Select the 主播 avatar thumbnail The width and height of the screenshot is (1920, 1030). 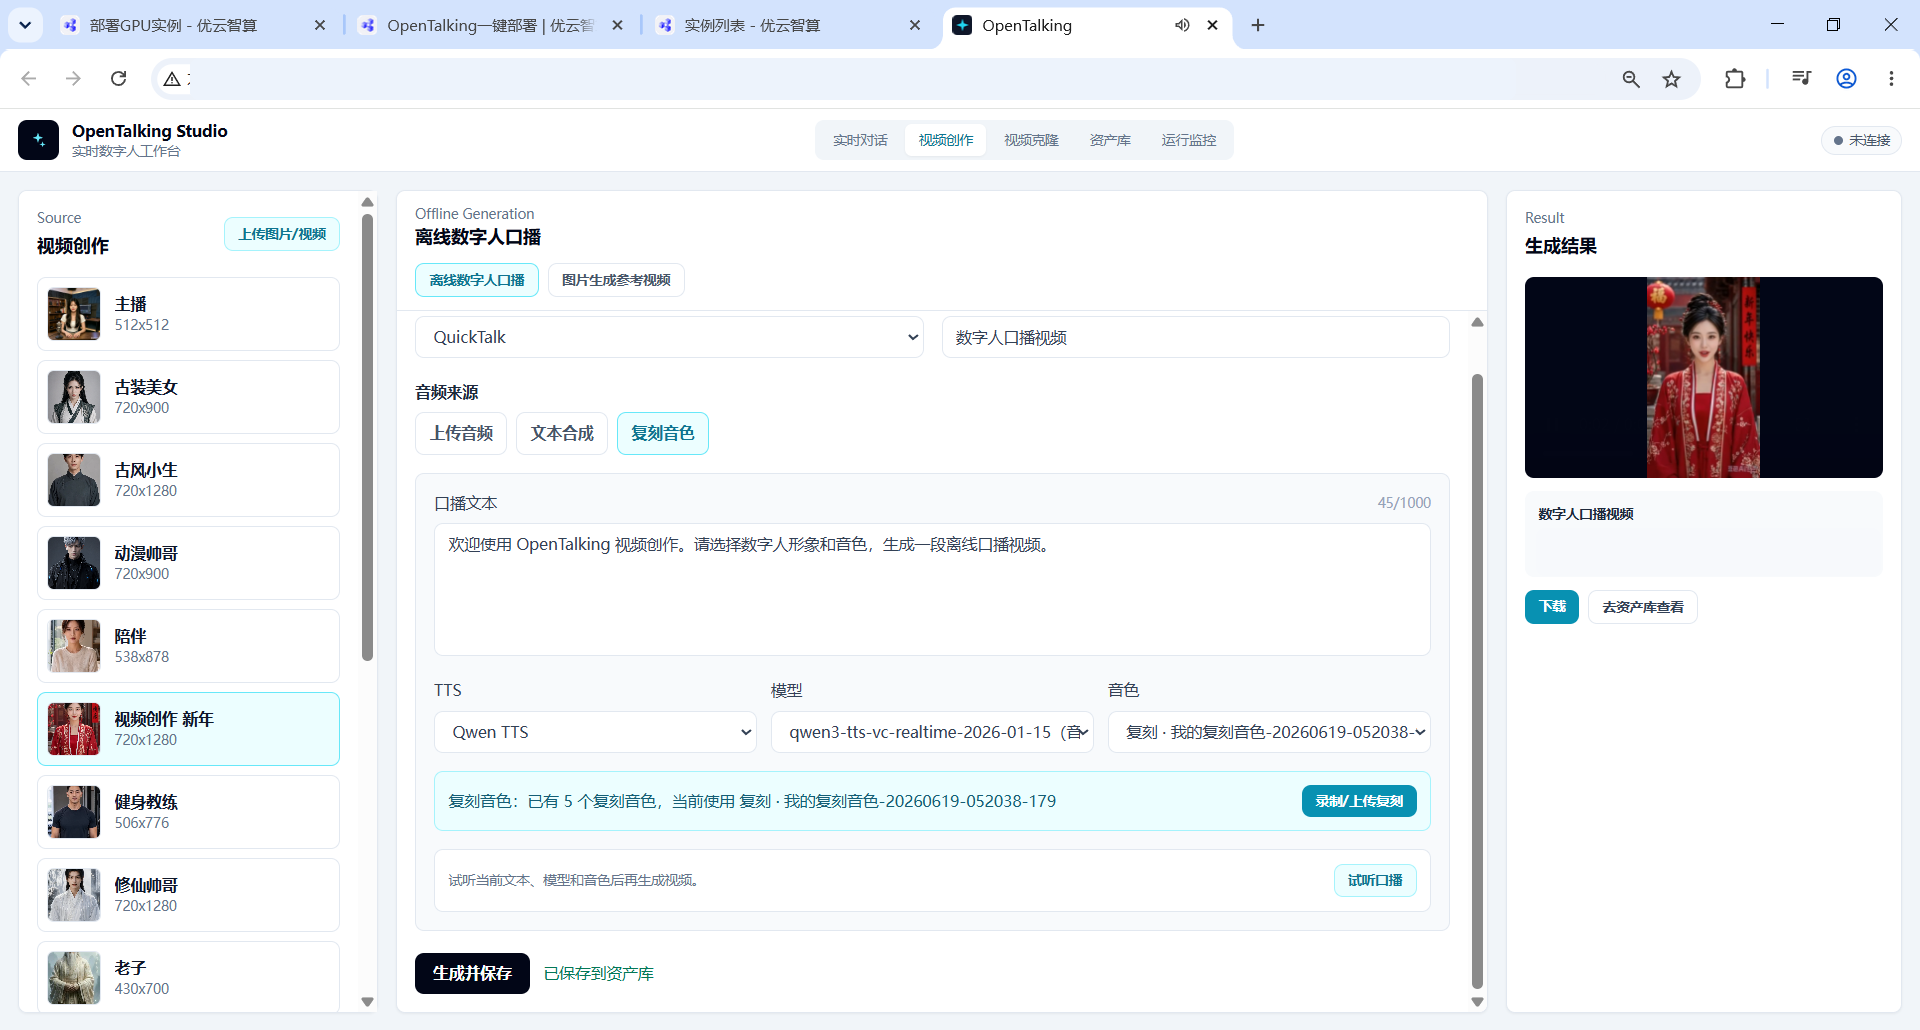[74, 314]
